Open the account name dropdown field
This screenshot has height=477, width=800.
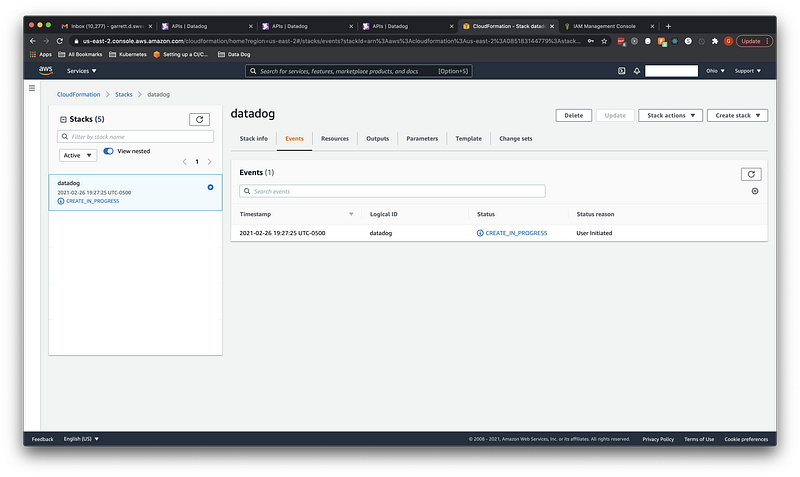(x=671, y=71)
